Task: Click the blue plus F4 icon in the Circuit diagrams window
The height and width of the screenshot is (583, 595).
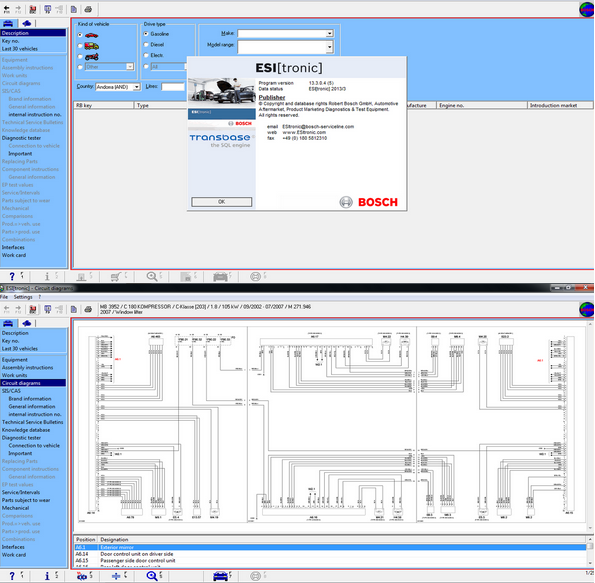Action: tap(116, 576)
